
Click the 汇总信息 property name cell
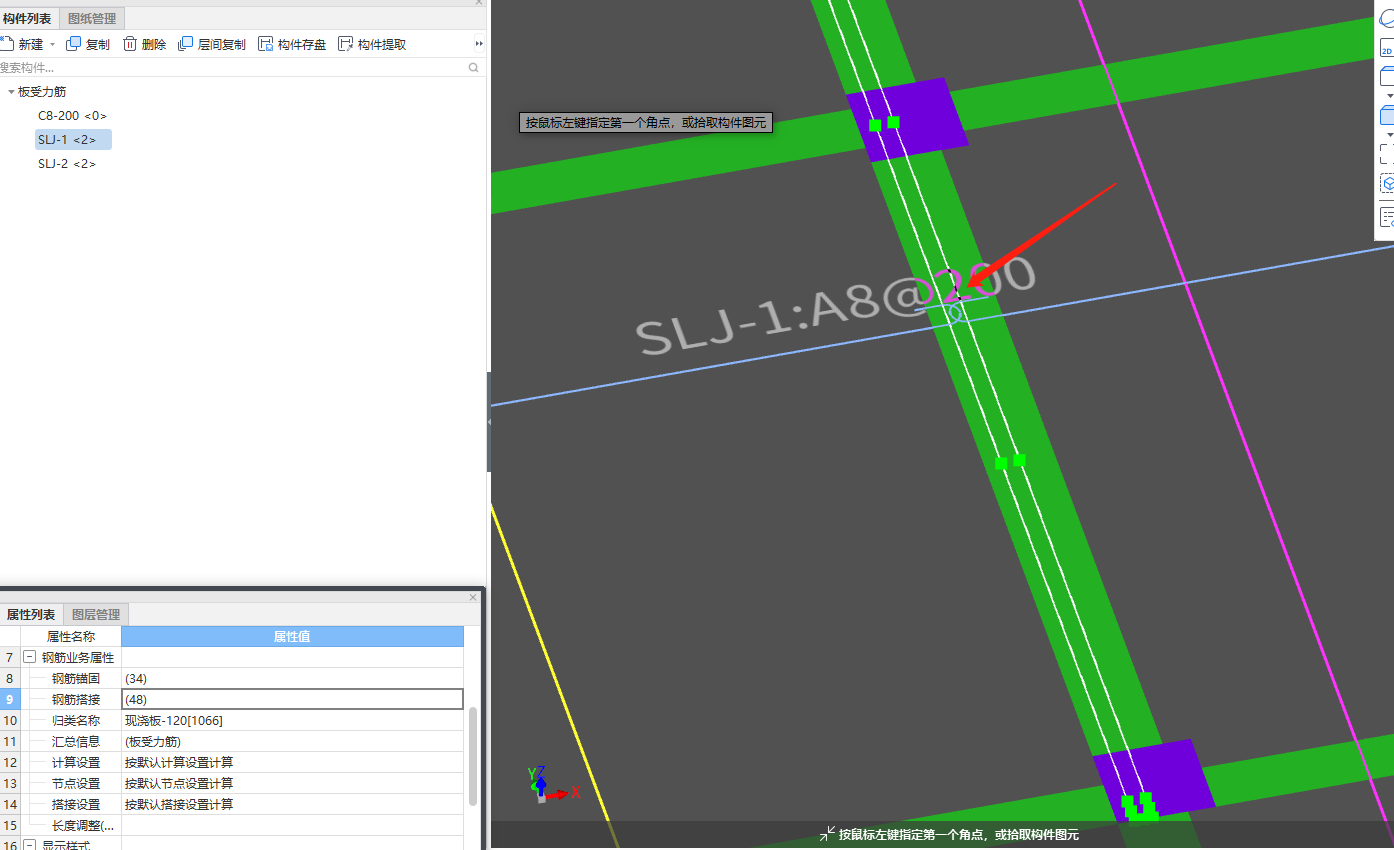coord(76,741)
